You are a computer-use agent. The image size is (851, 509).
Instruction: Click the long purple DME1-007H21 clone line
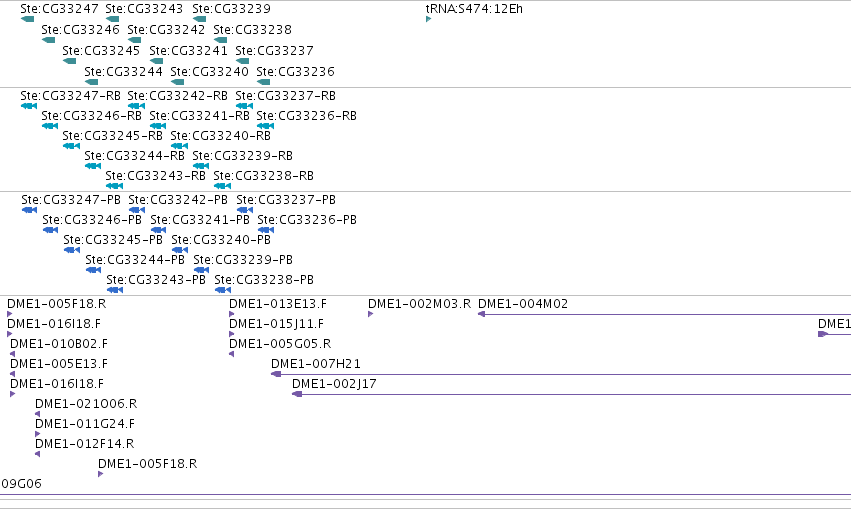click(561, 374)
